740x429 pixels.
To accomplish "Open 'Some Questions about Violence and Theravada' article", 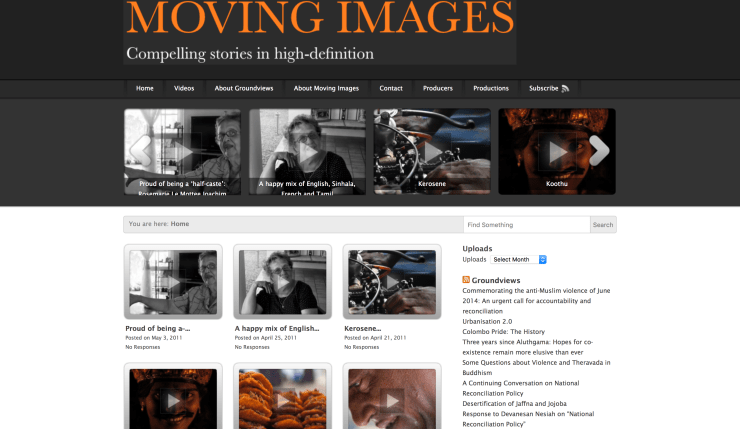I will [x=536, y=368].
